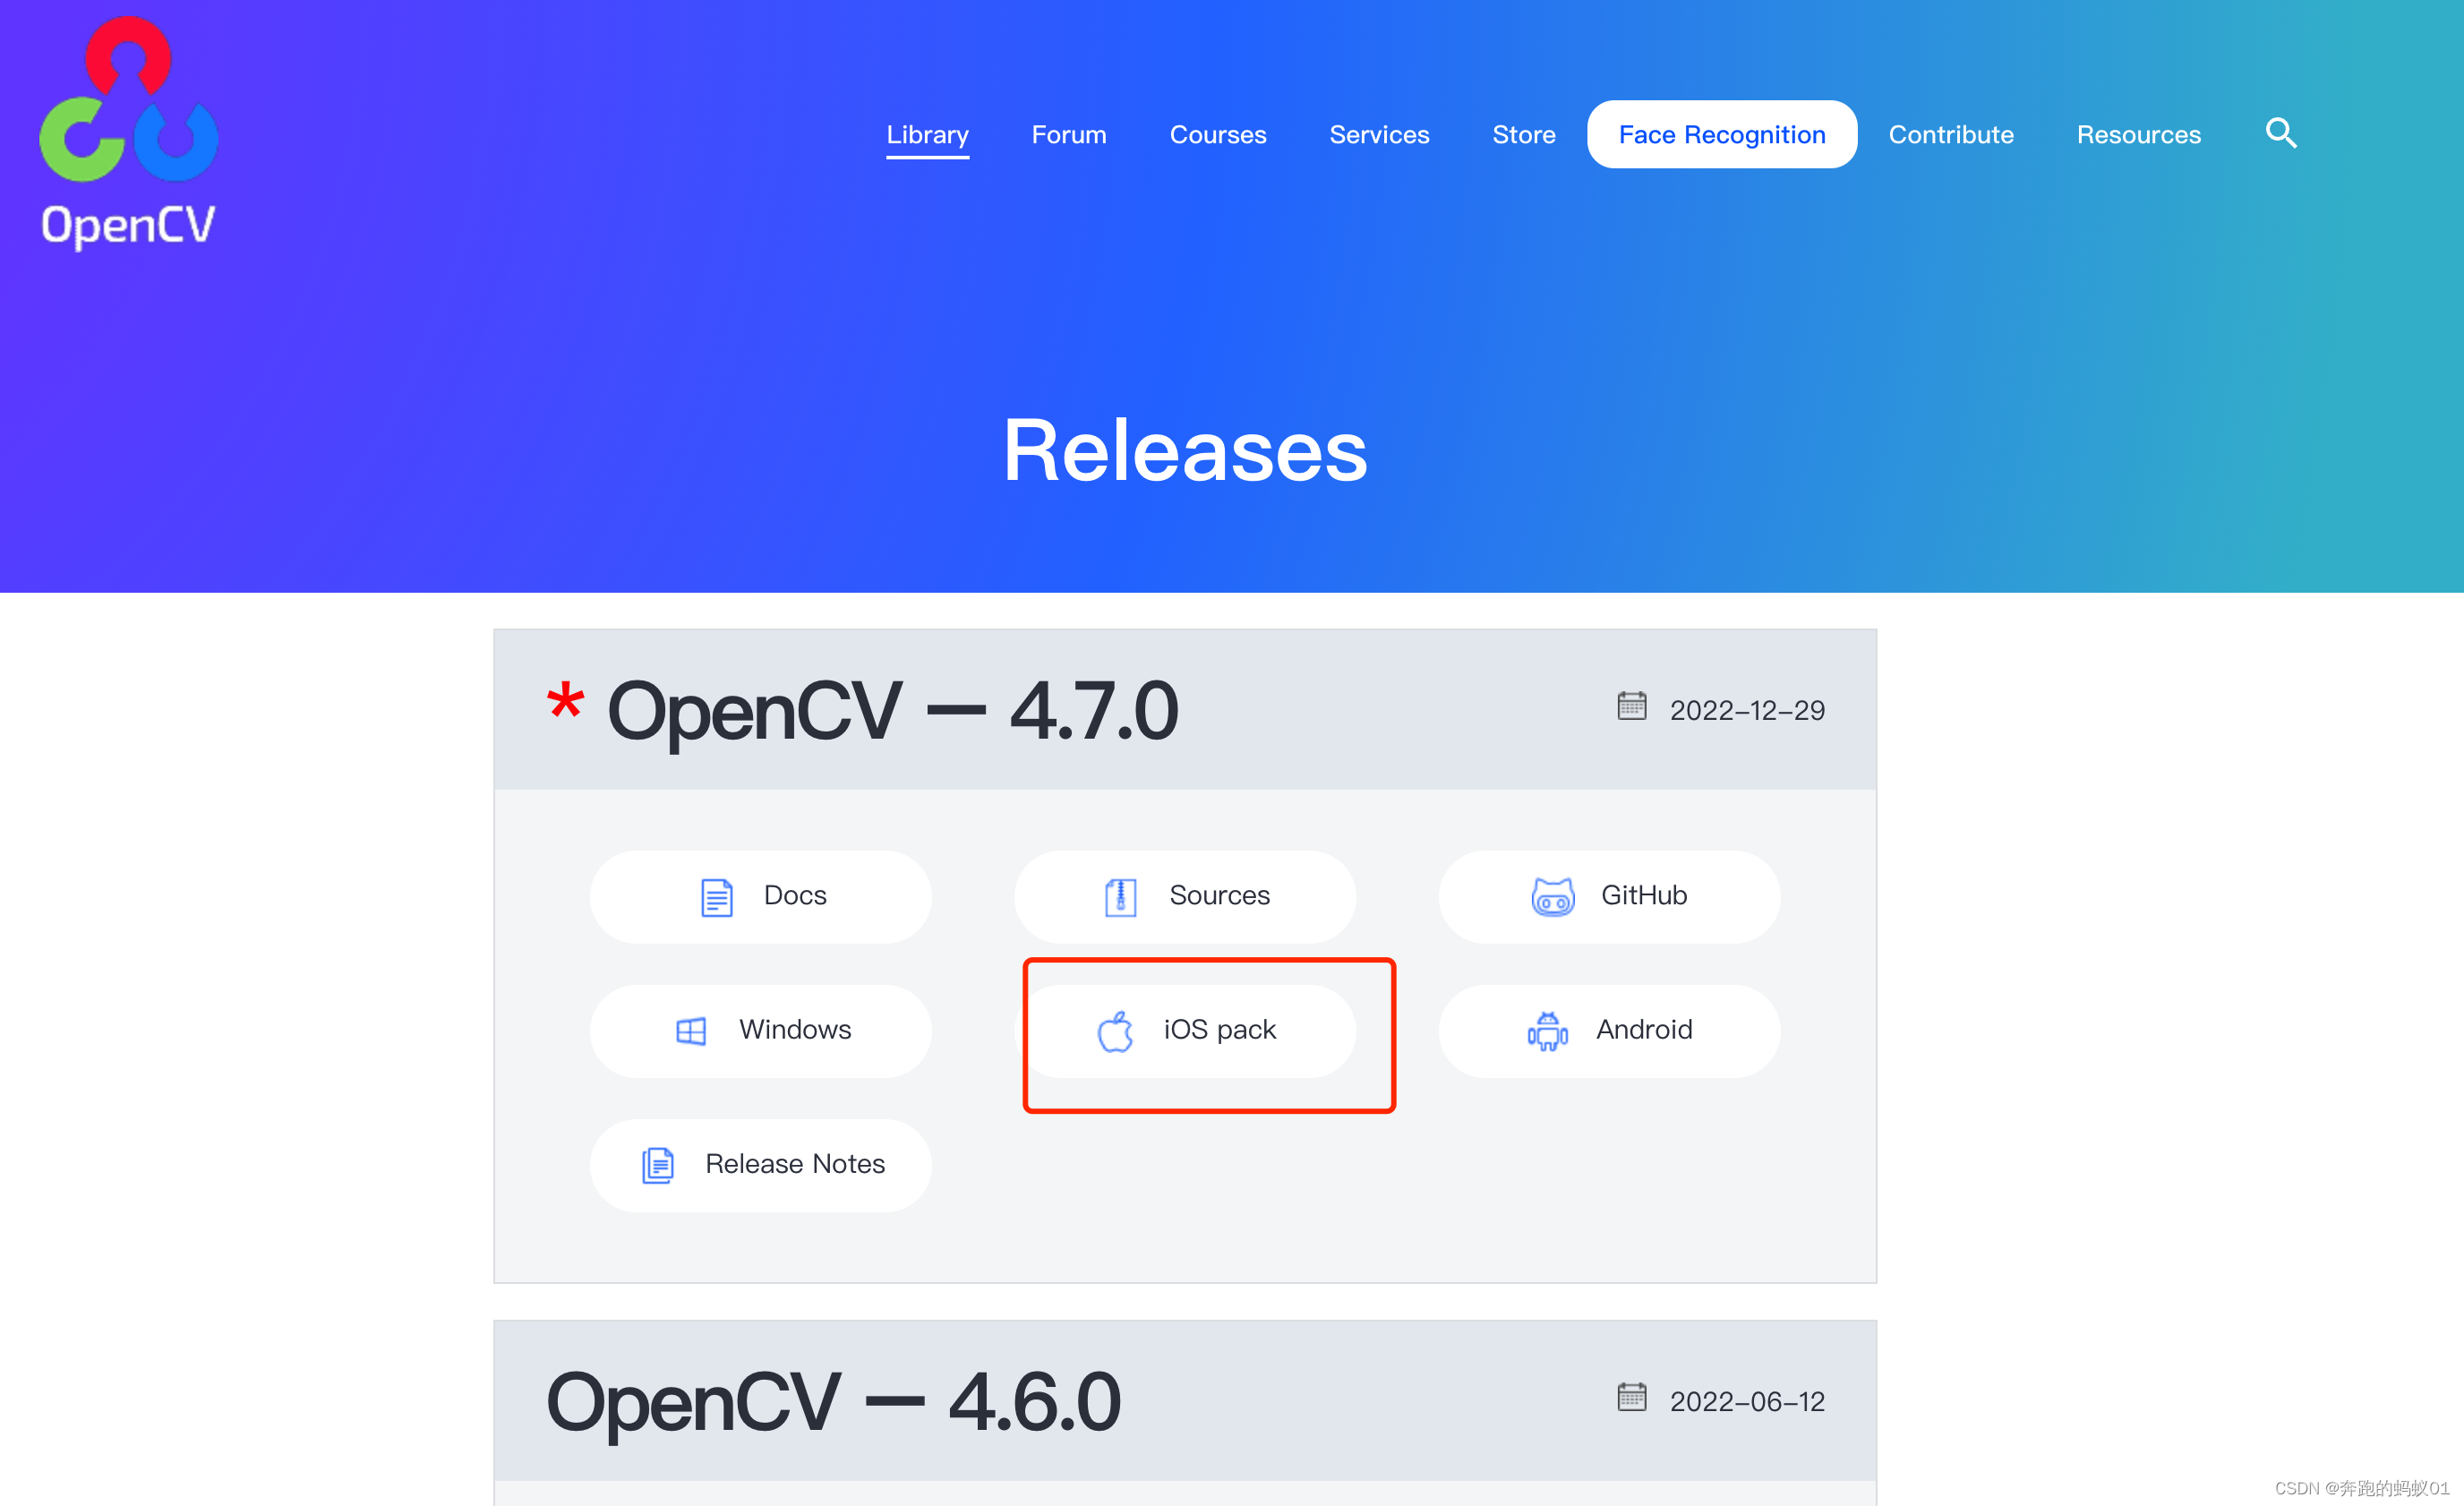Select the Forum menu item
This screenshot has height=1506, width=2464.
coord(1068,133)
